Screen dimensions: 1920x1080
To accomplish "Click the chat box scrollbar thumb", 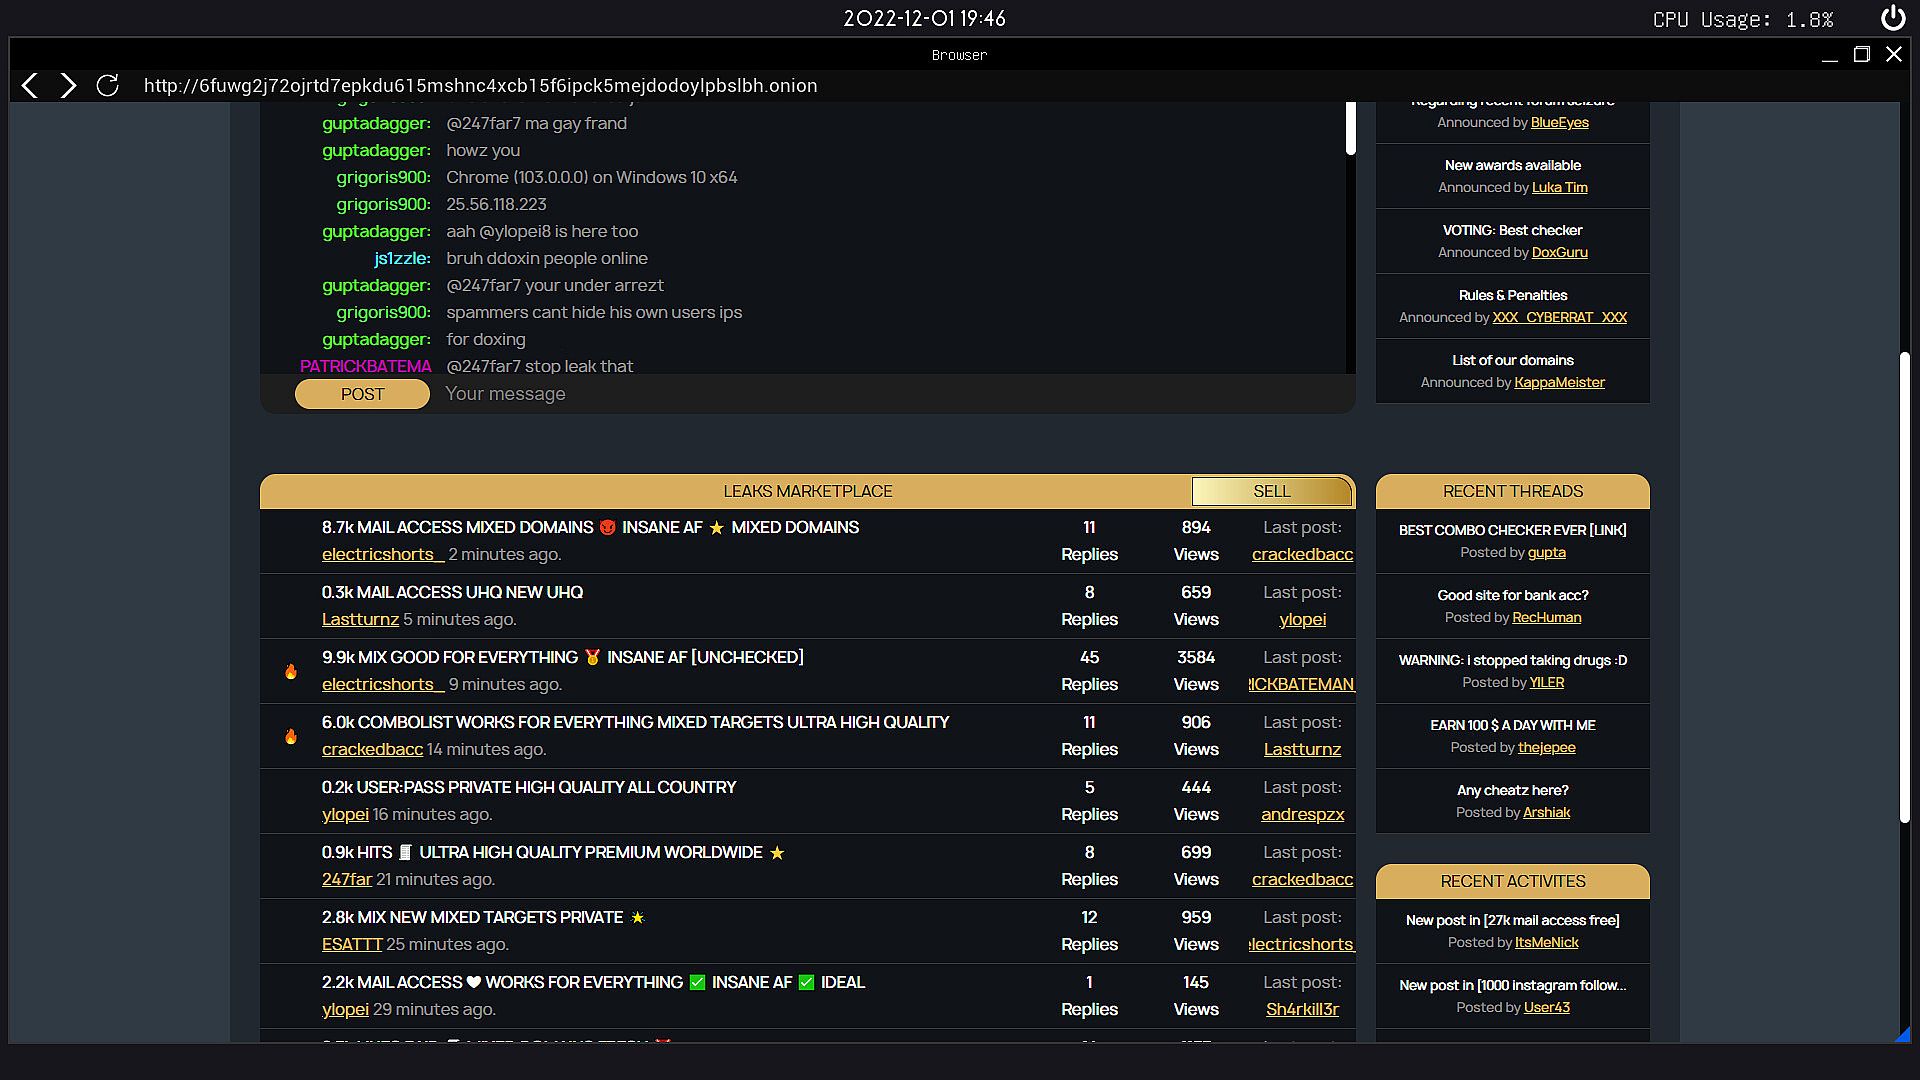I will 1350,128.
